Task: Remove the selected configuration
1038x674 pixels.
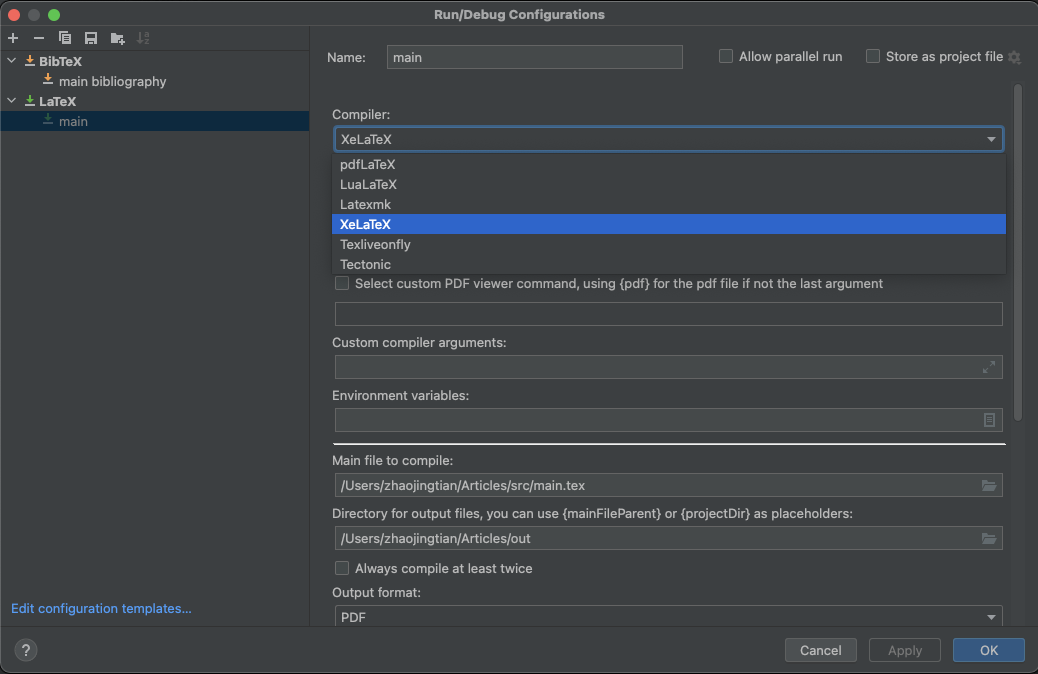Action: pos(39,38)
